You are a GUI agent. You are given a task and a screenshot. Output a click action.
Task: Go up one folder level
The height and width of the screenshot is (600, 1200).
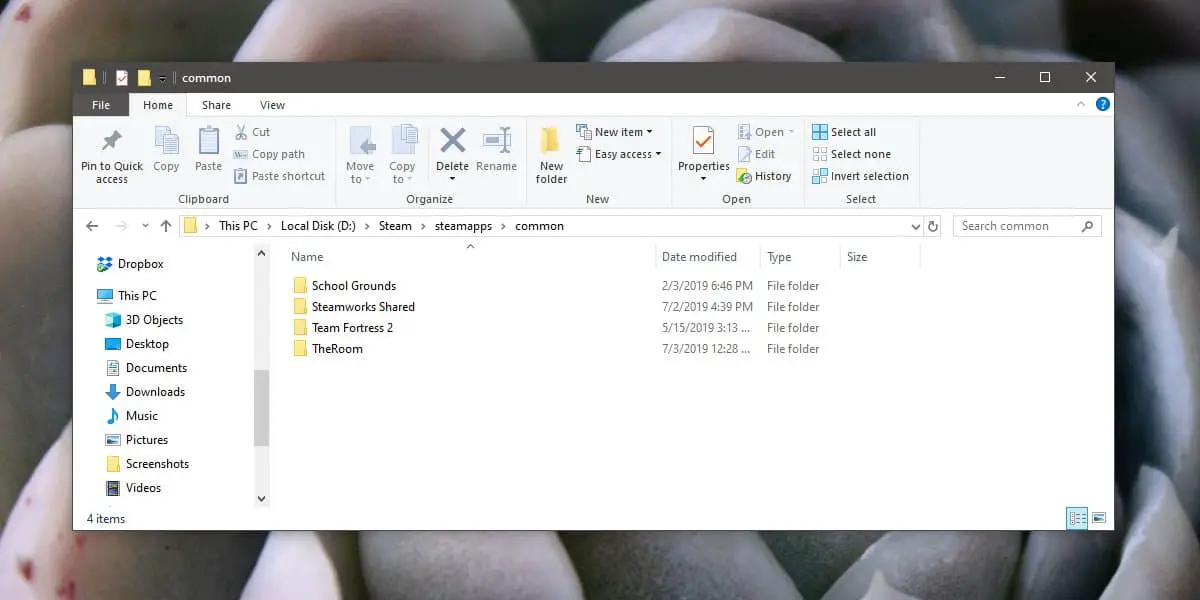coord(166,226)
